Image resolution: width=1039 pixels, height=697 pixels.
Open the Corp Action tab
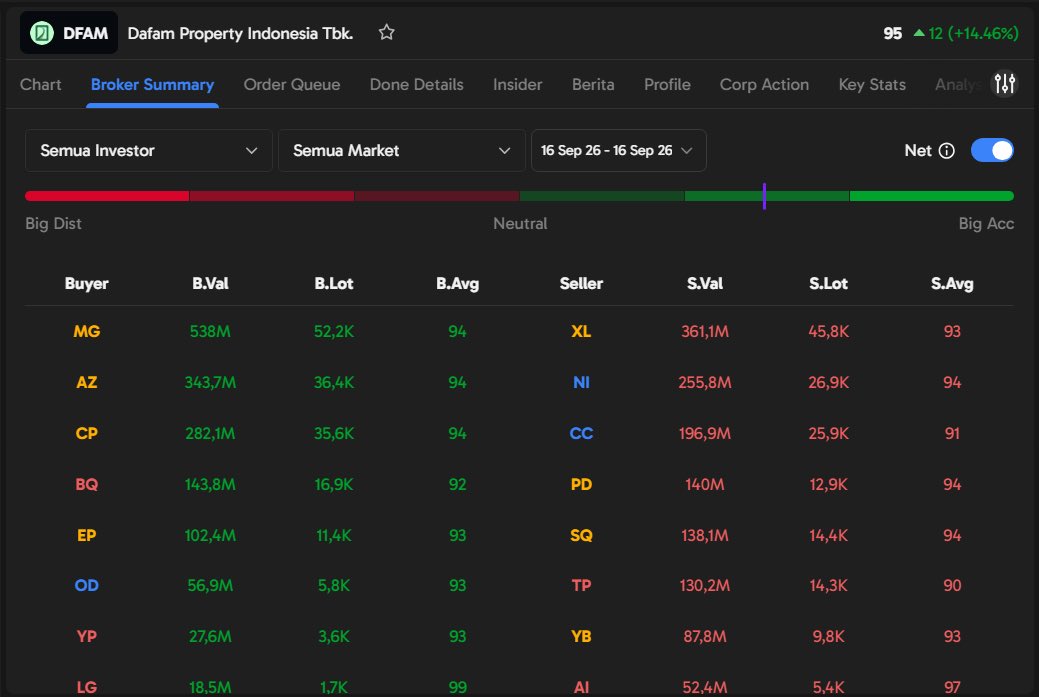(764, 85)
